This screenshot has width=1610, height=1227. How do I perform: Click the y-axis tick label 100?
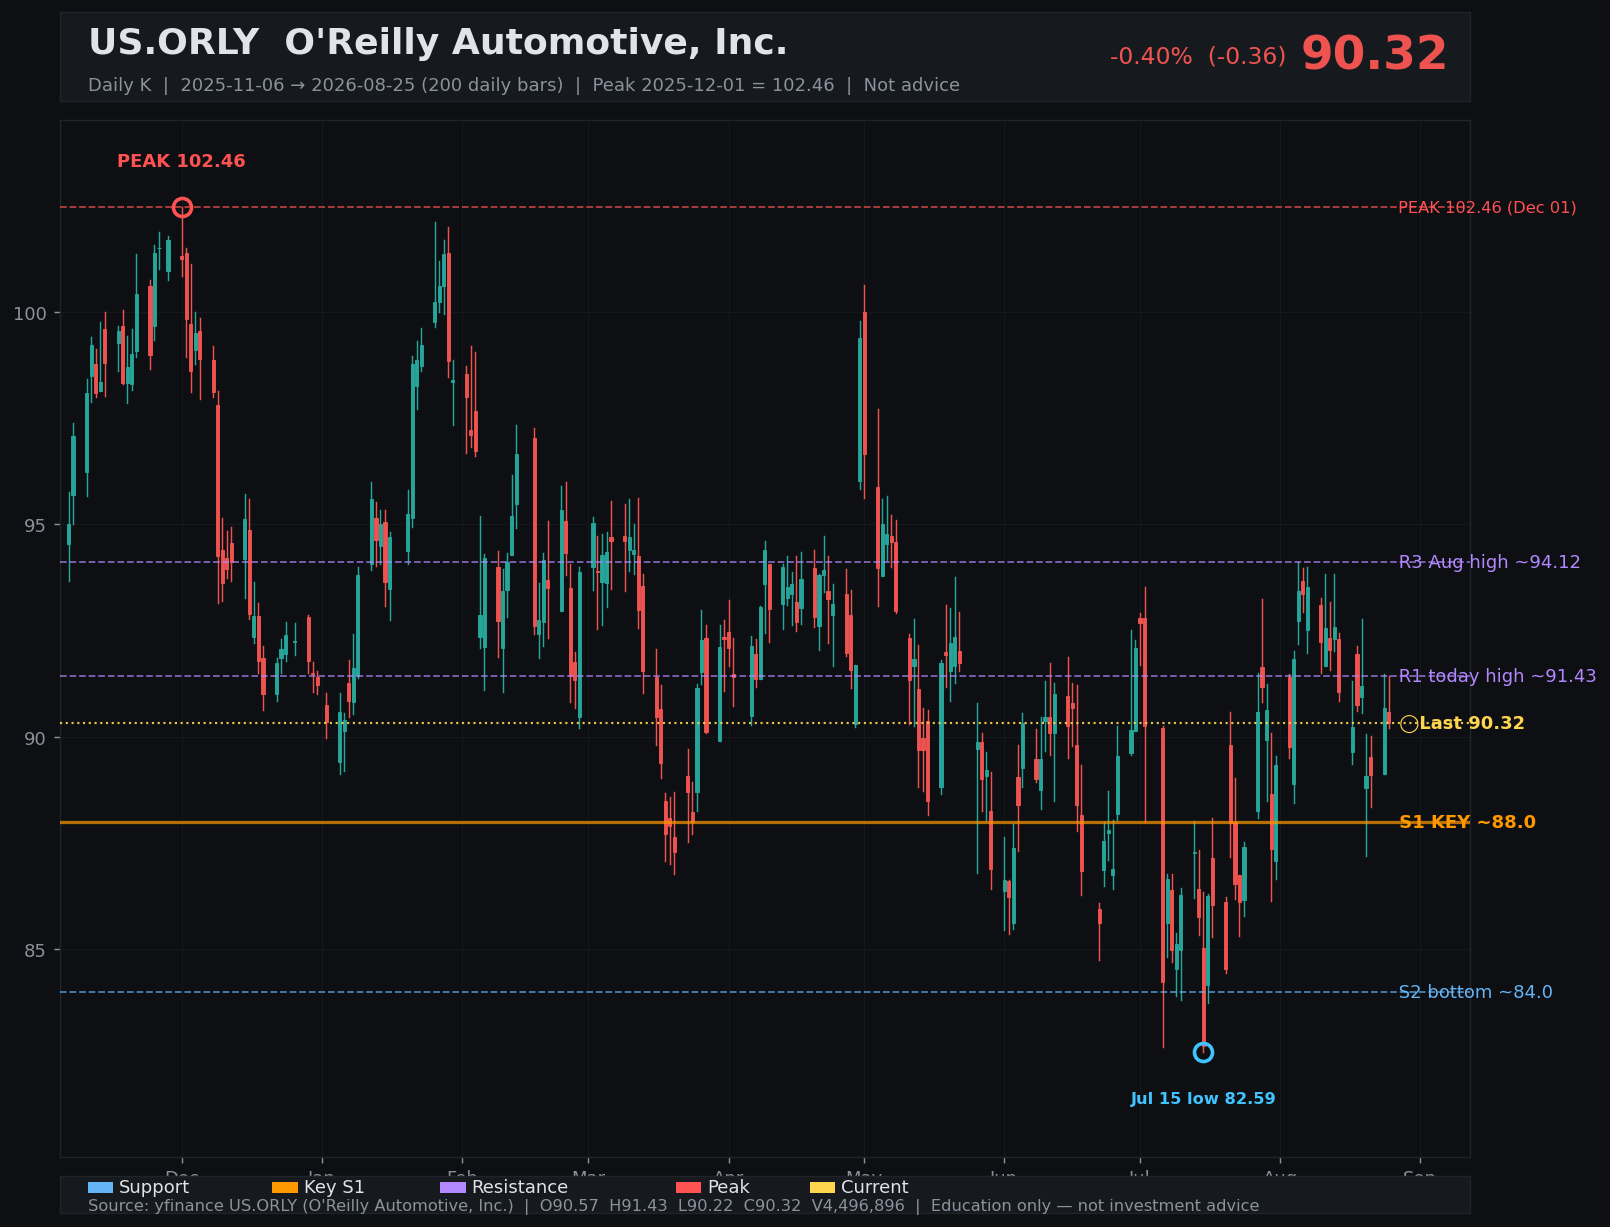click(30, 313)
